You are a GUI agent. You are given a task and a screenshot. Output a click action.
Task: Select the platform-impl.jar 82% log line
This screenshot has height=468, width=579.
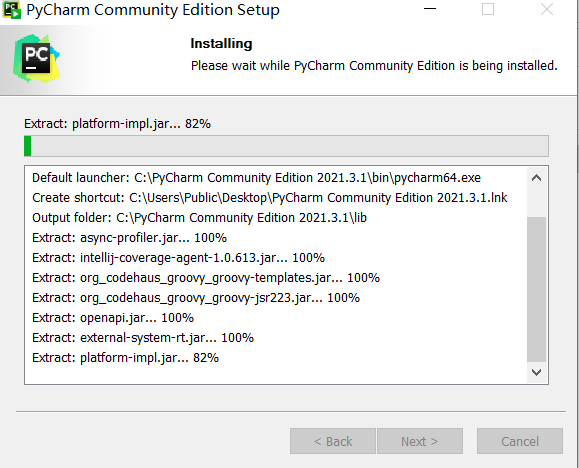pyautogui.click(x=125, y=358)
